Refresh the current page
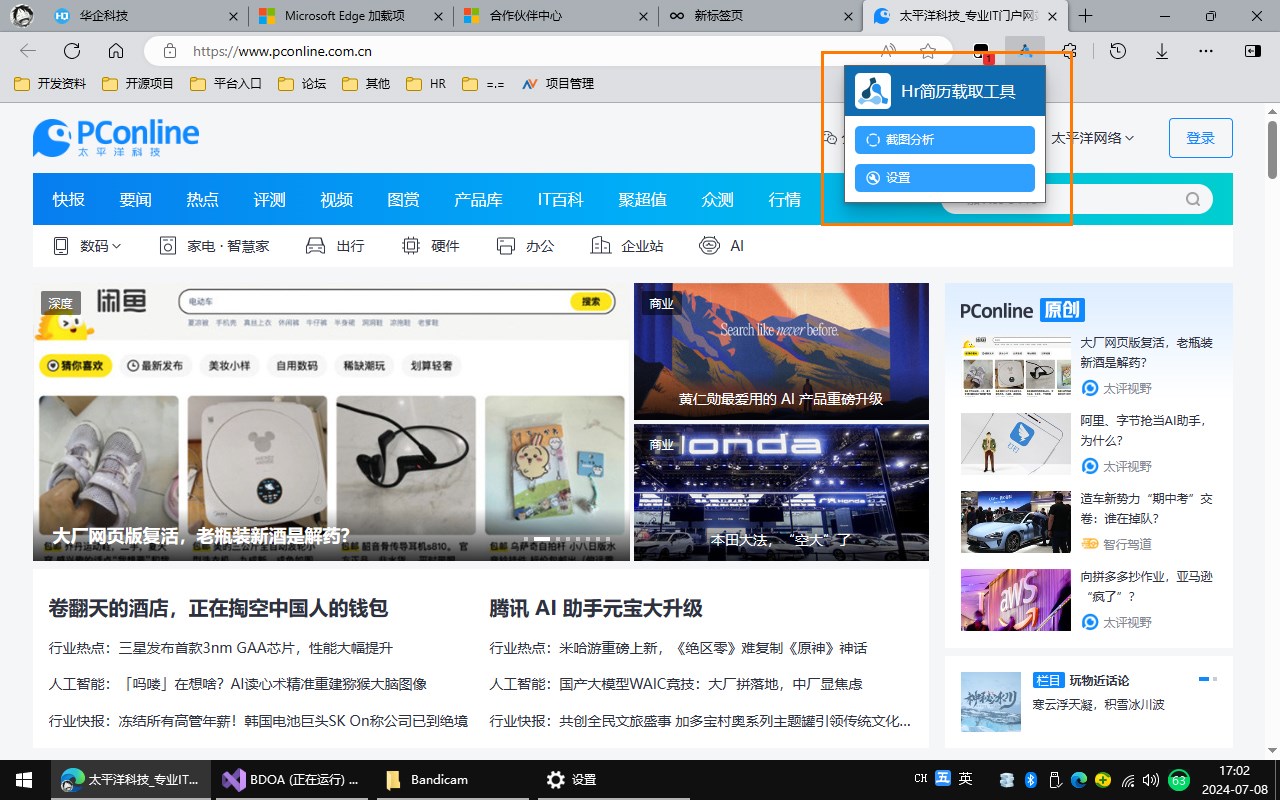Viewport: 1280px width, 800px height. (72, 51)
